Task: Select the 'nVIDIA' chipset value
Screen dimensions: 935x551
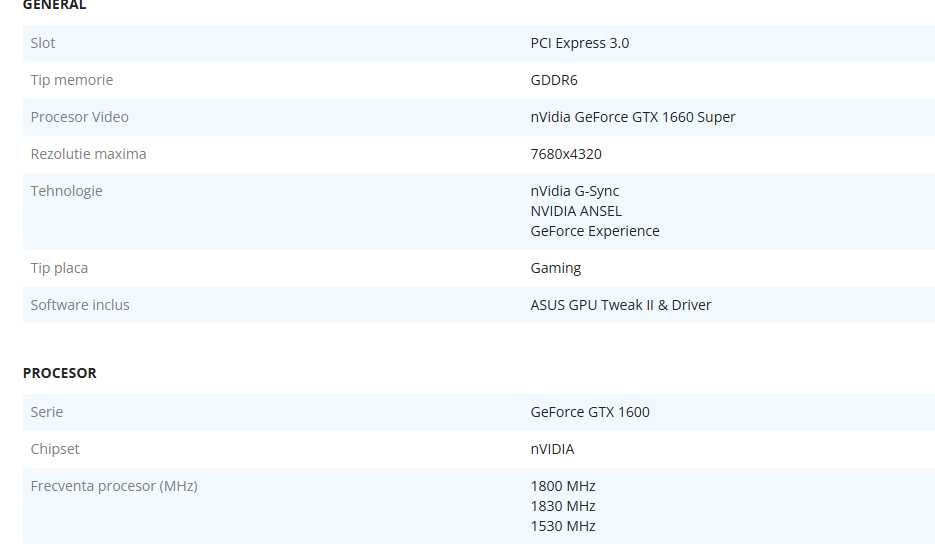Action: tap(552, 449)
